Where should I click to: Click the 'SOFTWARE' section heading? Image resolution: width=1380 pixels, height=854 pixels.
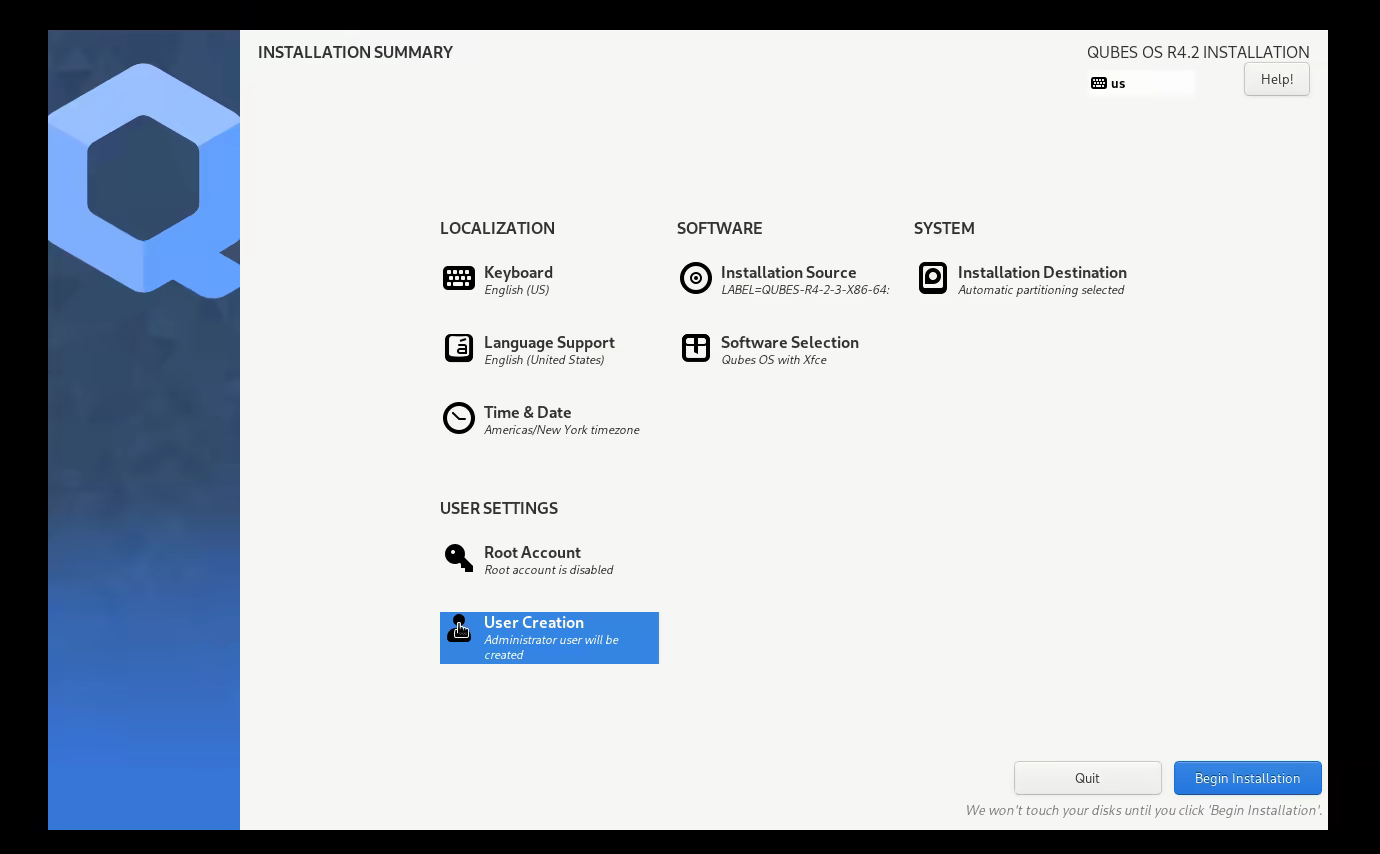(719, 228)
